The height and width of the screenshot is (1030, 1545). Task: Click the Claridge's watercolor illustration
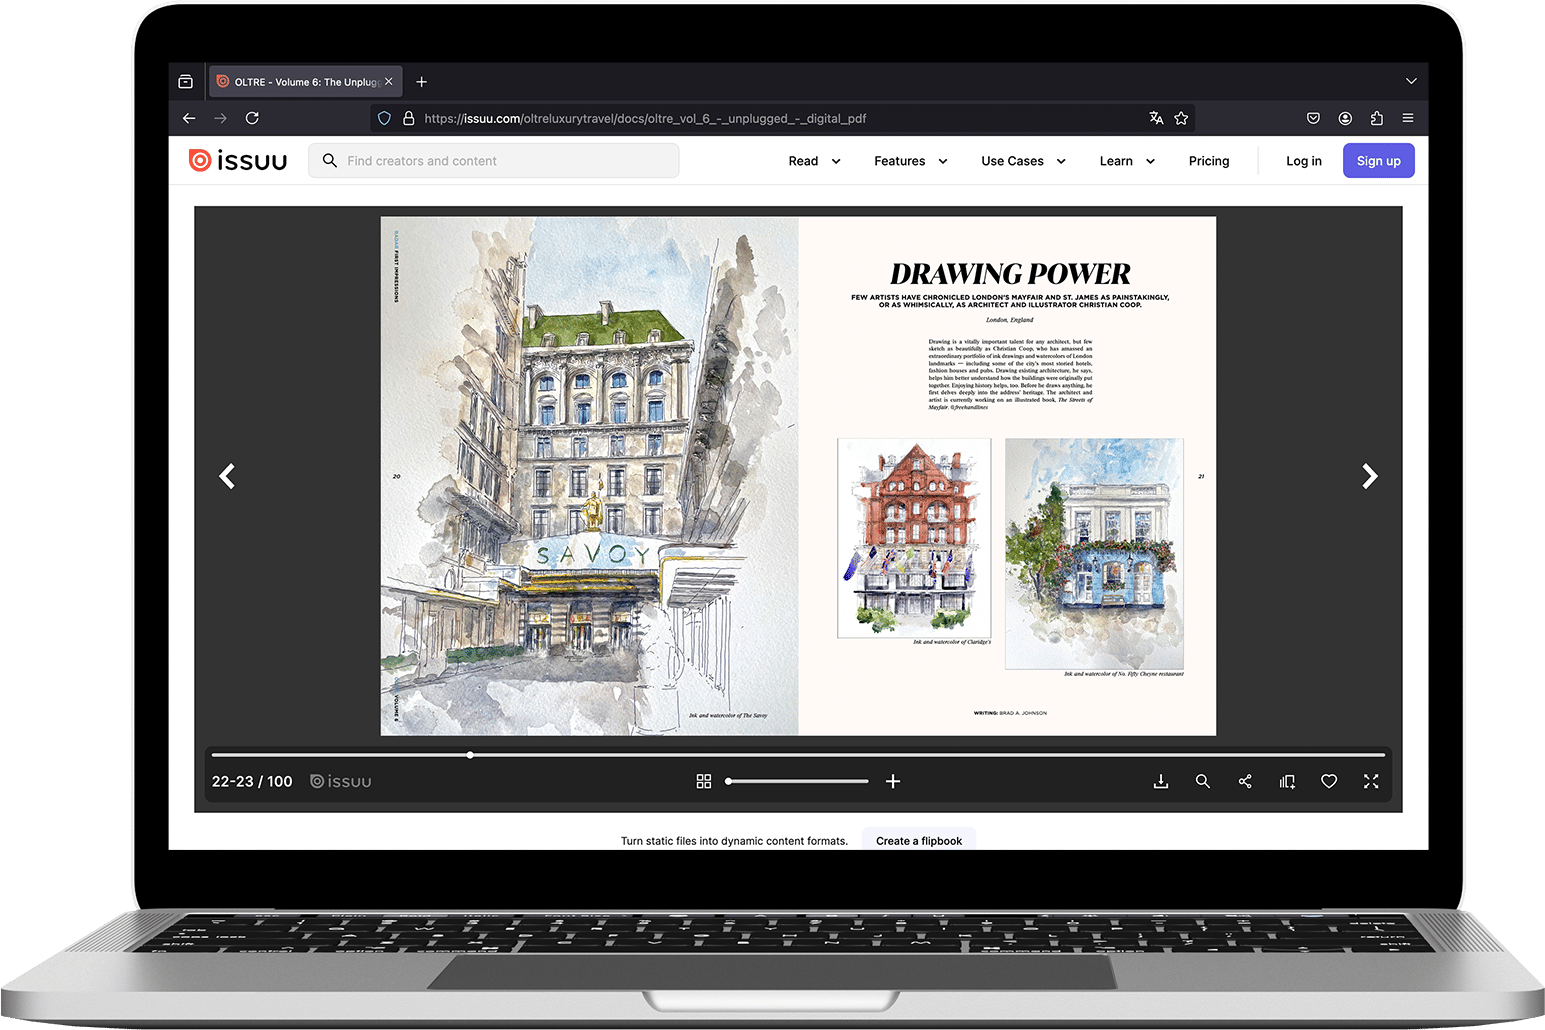(x=914, y=537)
